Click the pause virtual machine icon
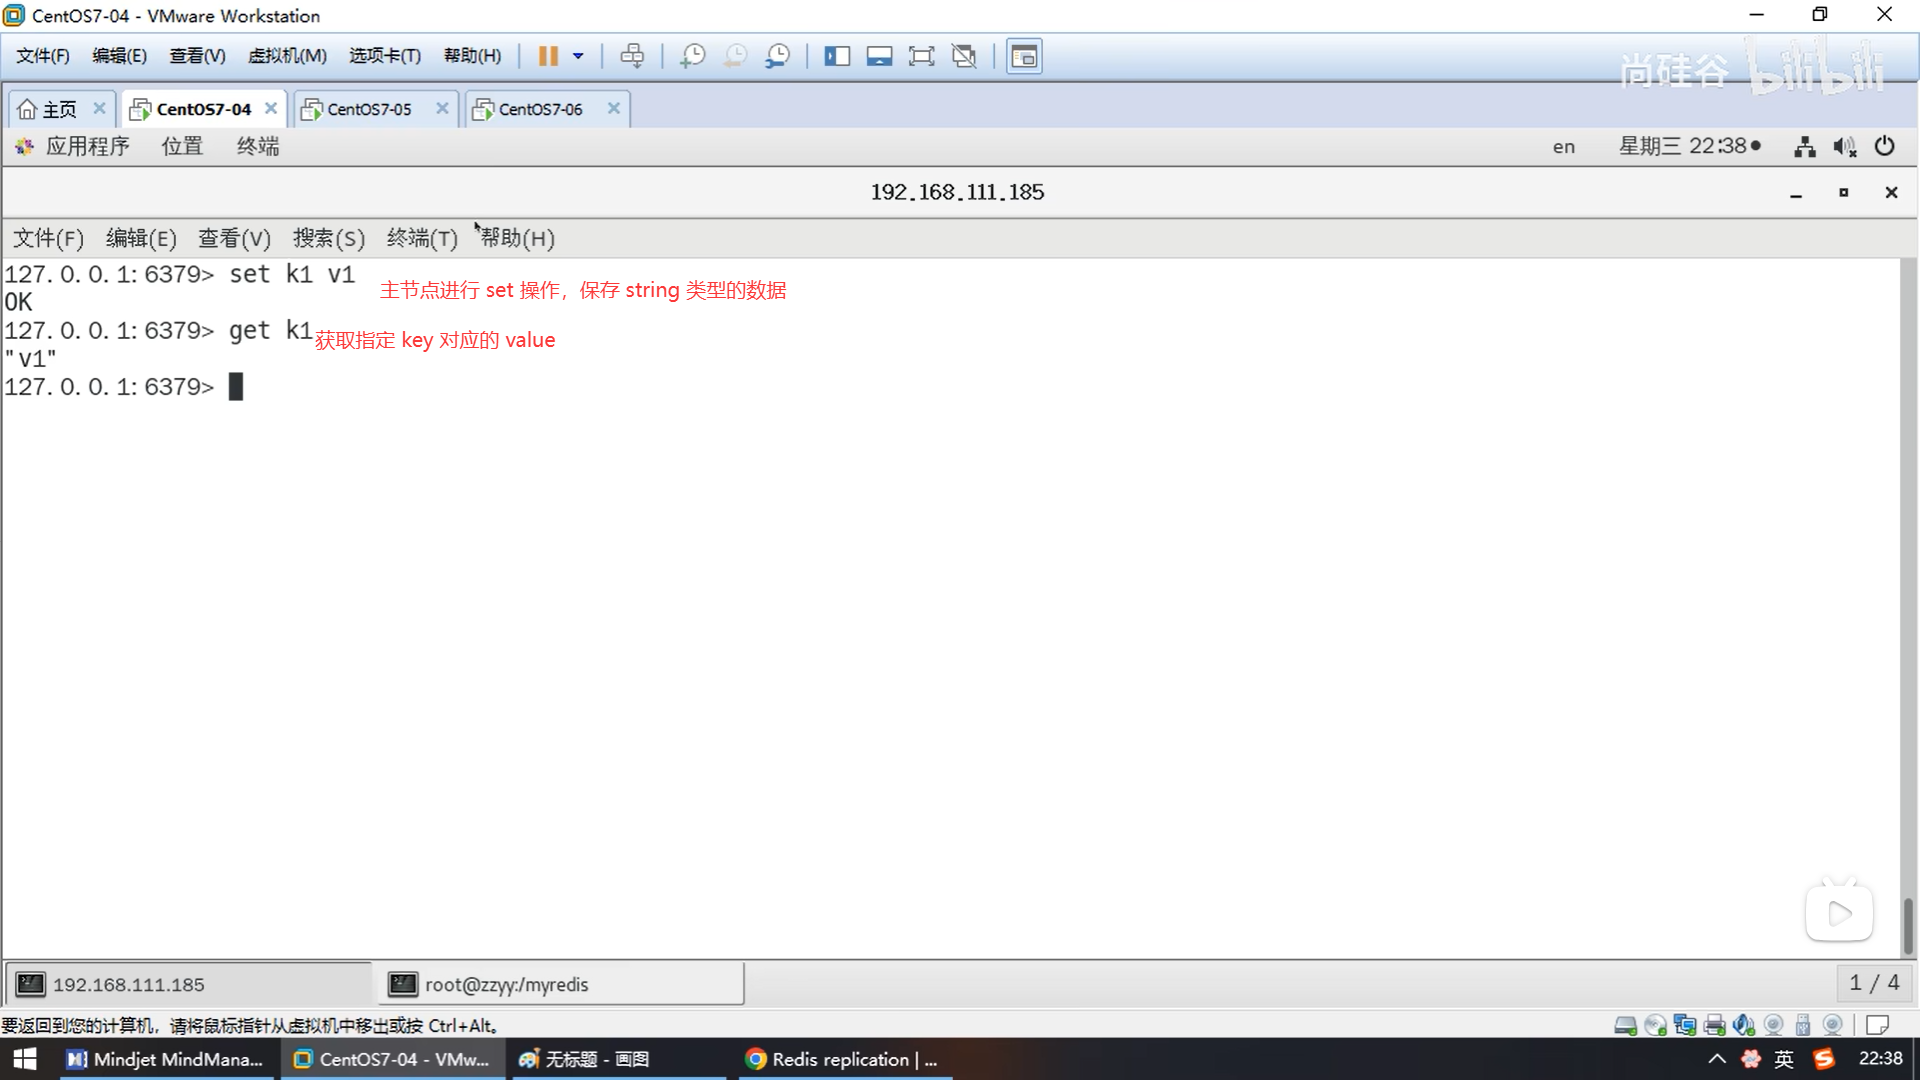Image resolution: width=1920 pixels, height=1080 pixels. click(548, 56)
